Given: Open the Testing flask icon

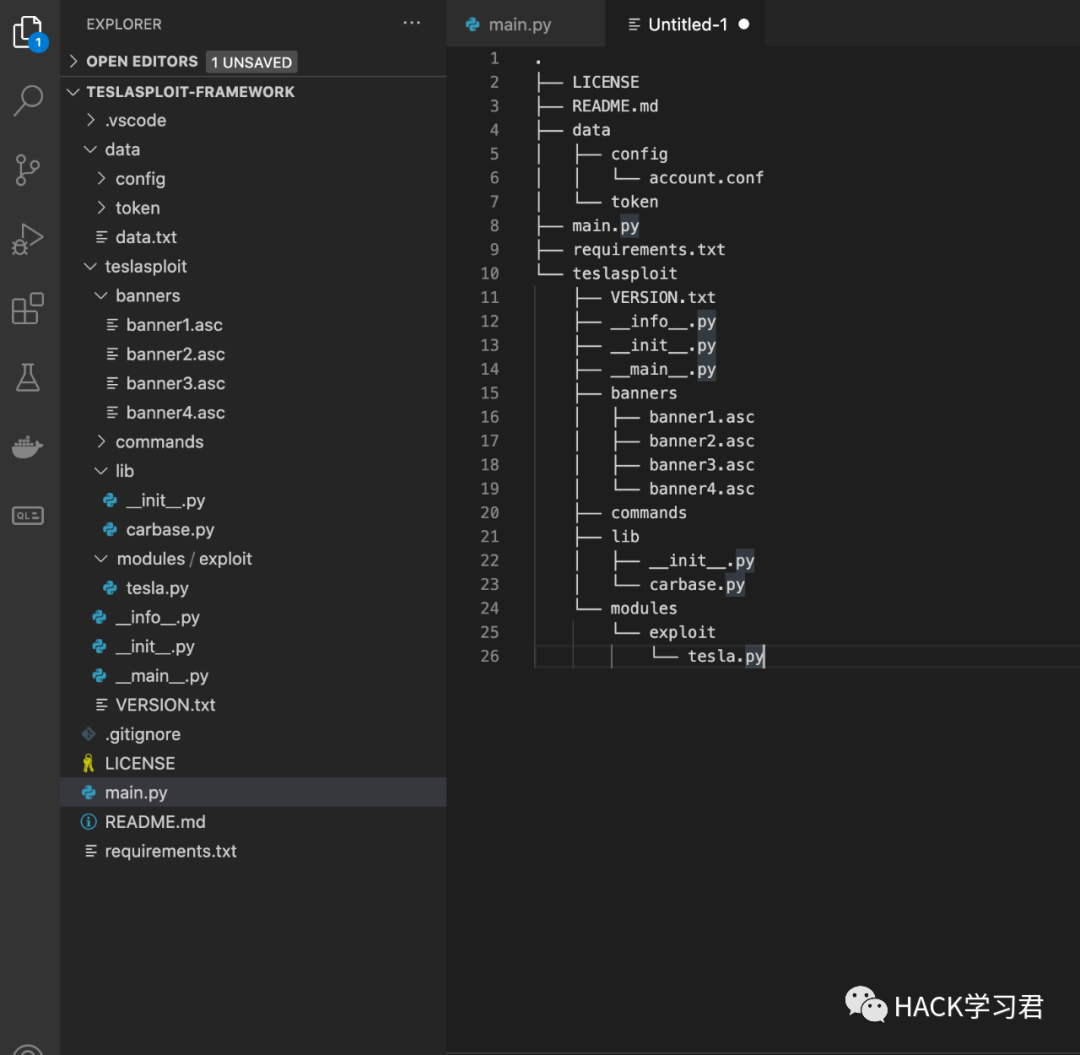Looking at the screenshot, I should tap(28, 377).
